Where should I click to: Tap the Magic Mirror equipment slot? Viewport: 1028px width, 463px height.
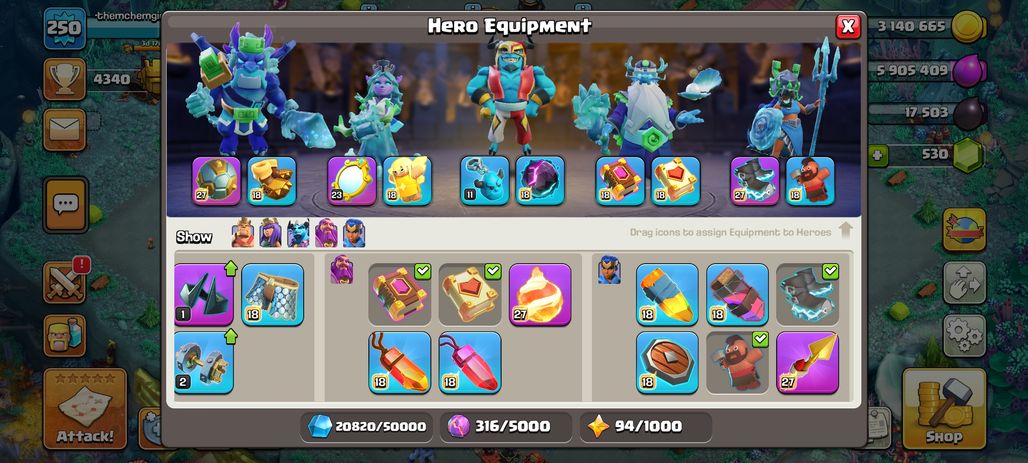[352, 180]
